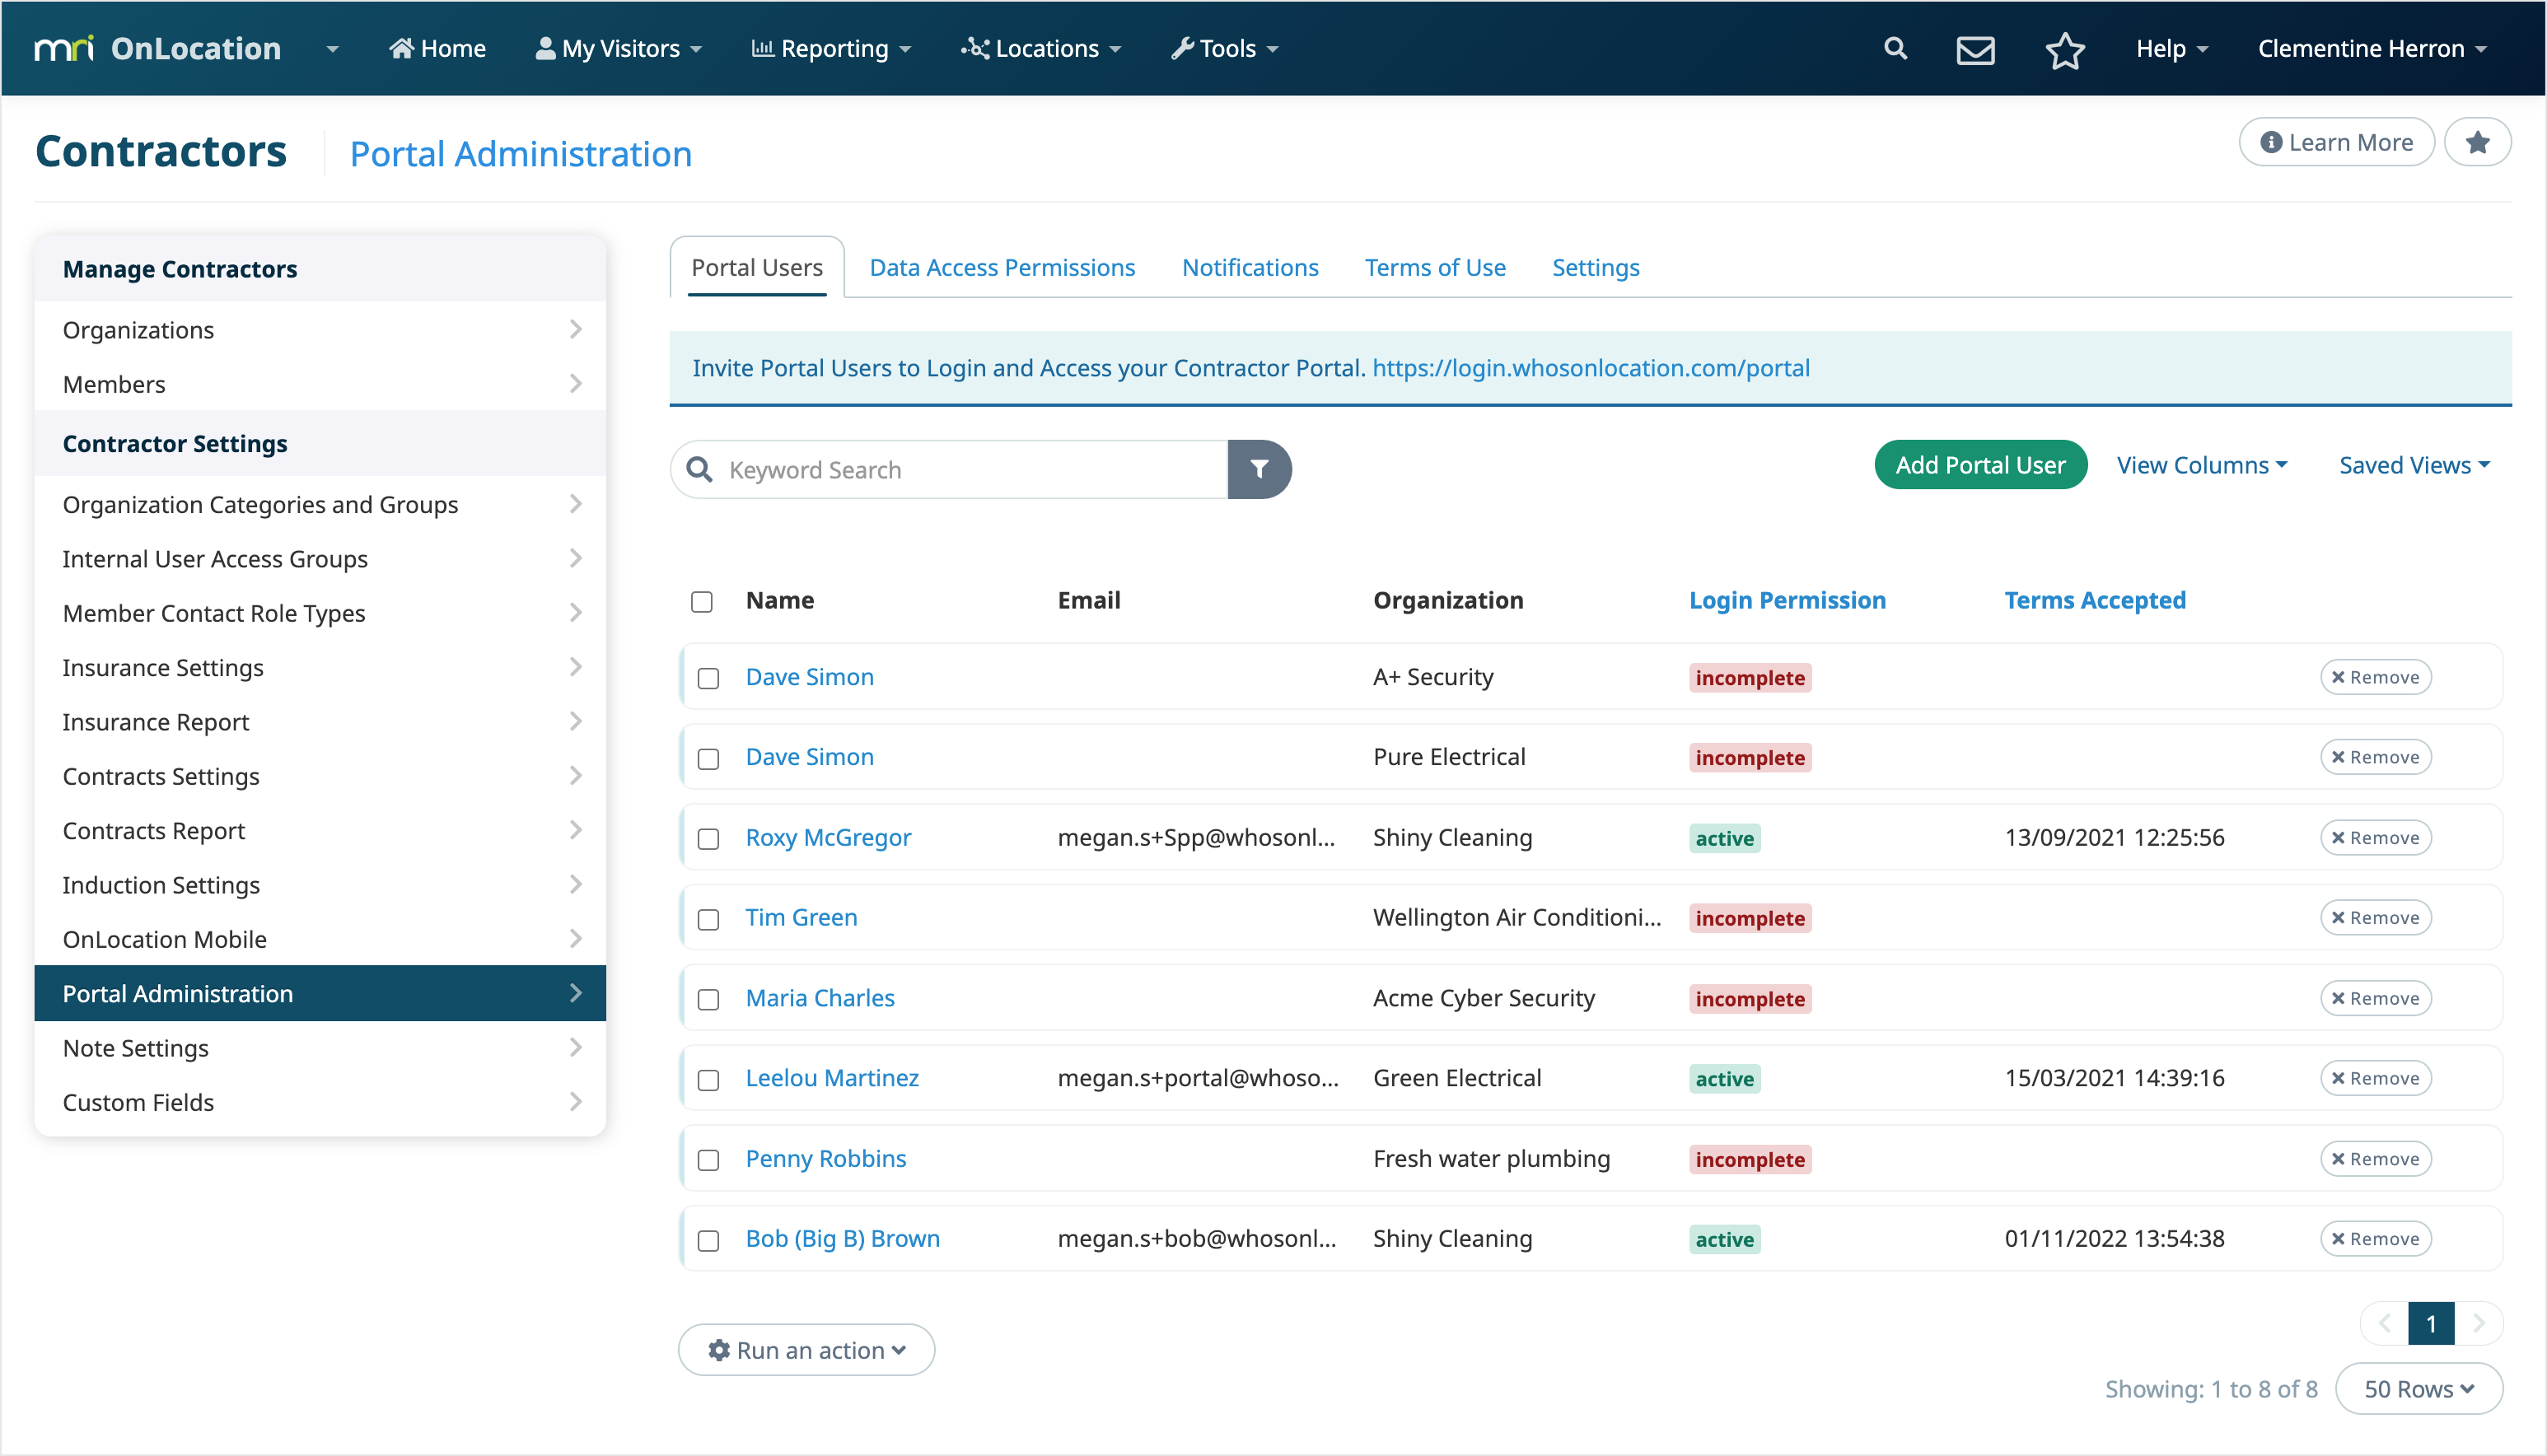The height and width of the screenshot is (1456, 2547).
Task: Open the View Columns dropdown
Action: [x=2202, y=465]
